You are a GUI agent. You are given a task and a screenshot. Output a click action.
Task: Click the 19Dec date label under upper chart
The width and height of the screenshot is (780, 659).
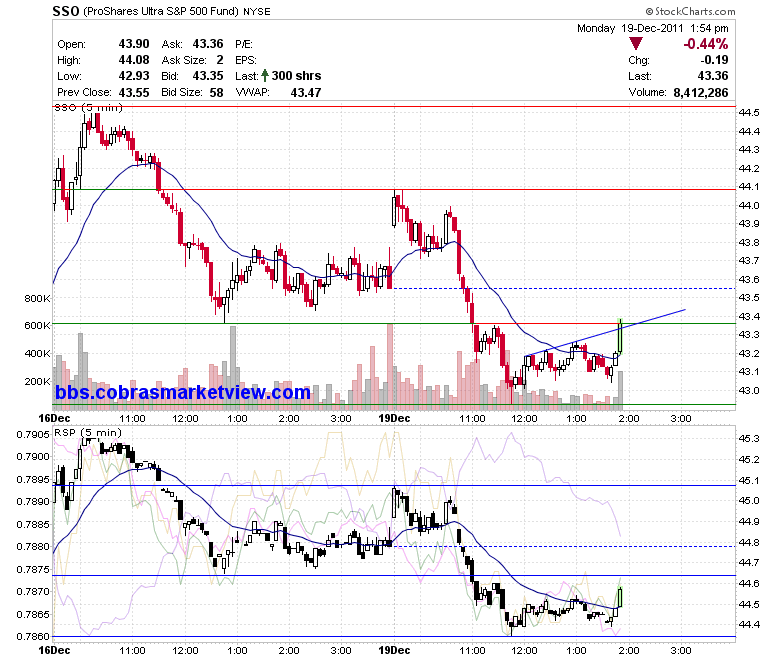point(394,418)
